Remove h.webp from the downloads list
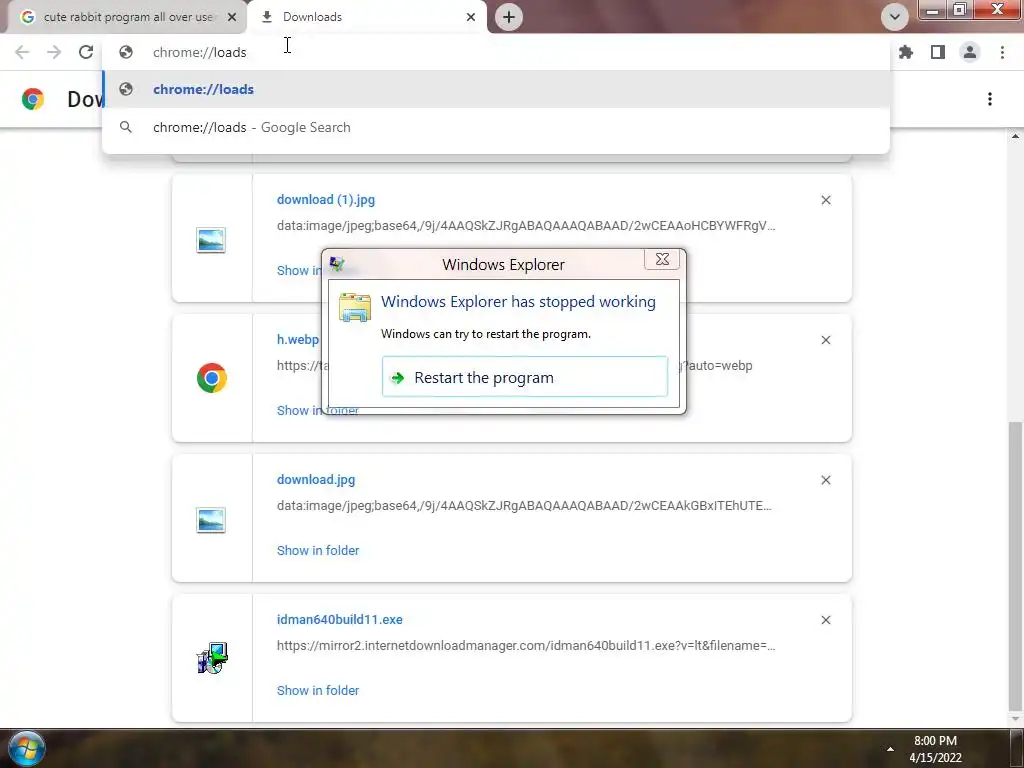 coord(826,340)
